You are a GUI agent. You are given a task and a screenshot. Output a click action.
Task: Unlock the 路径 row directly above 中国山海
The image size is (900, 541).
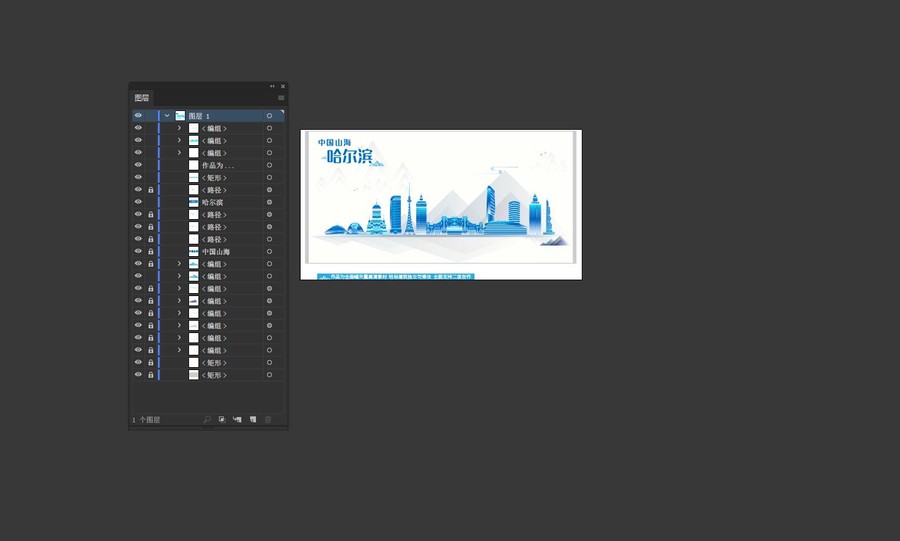coord(151,239)
